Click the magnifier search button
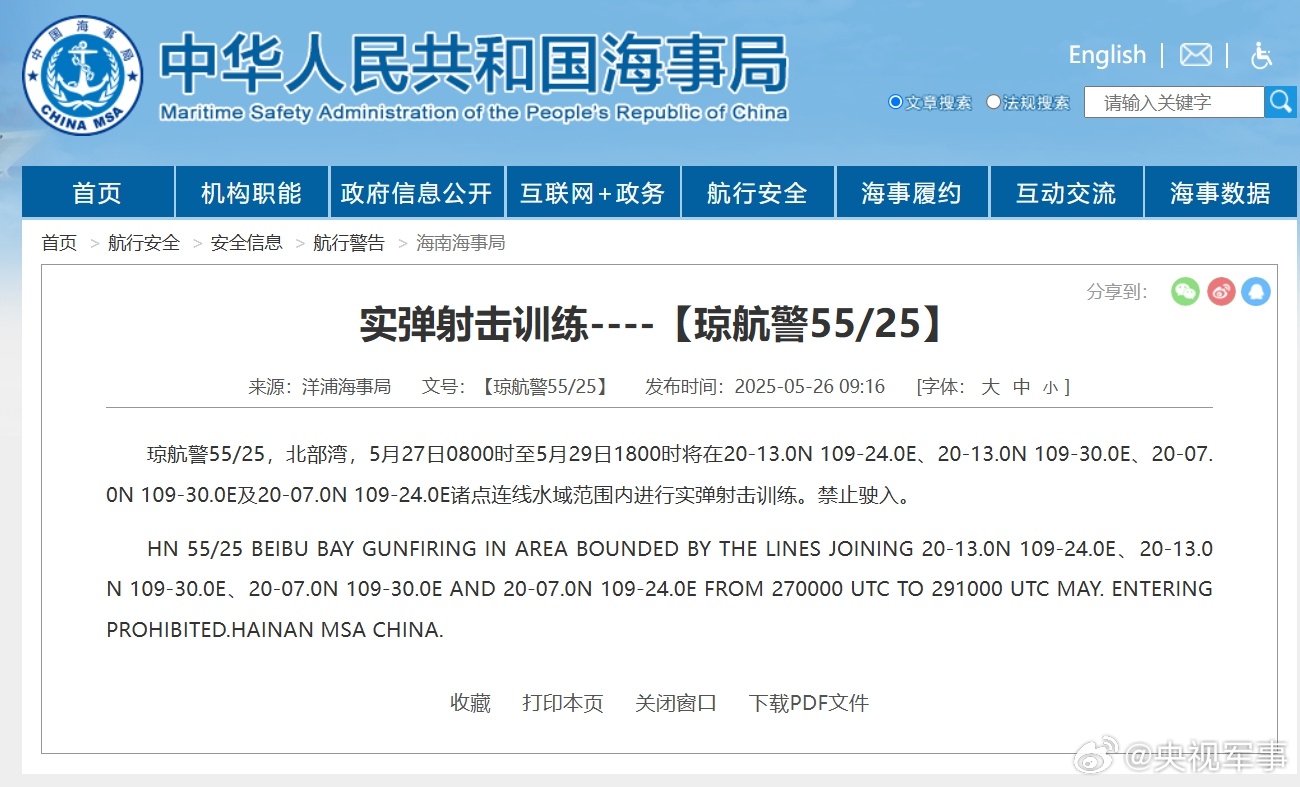Viewport: 1300px width, 787px height. coord(1281,101)
